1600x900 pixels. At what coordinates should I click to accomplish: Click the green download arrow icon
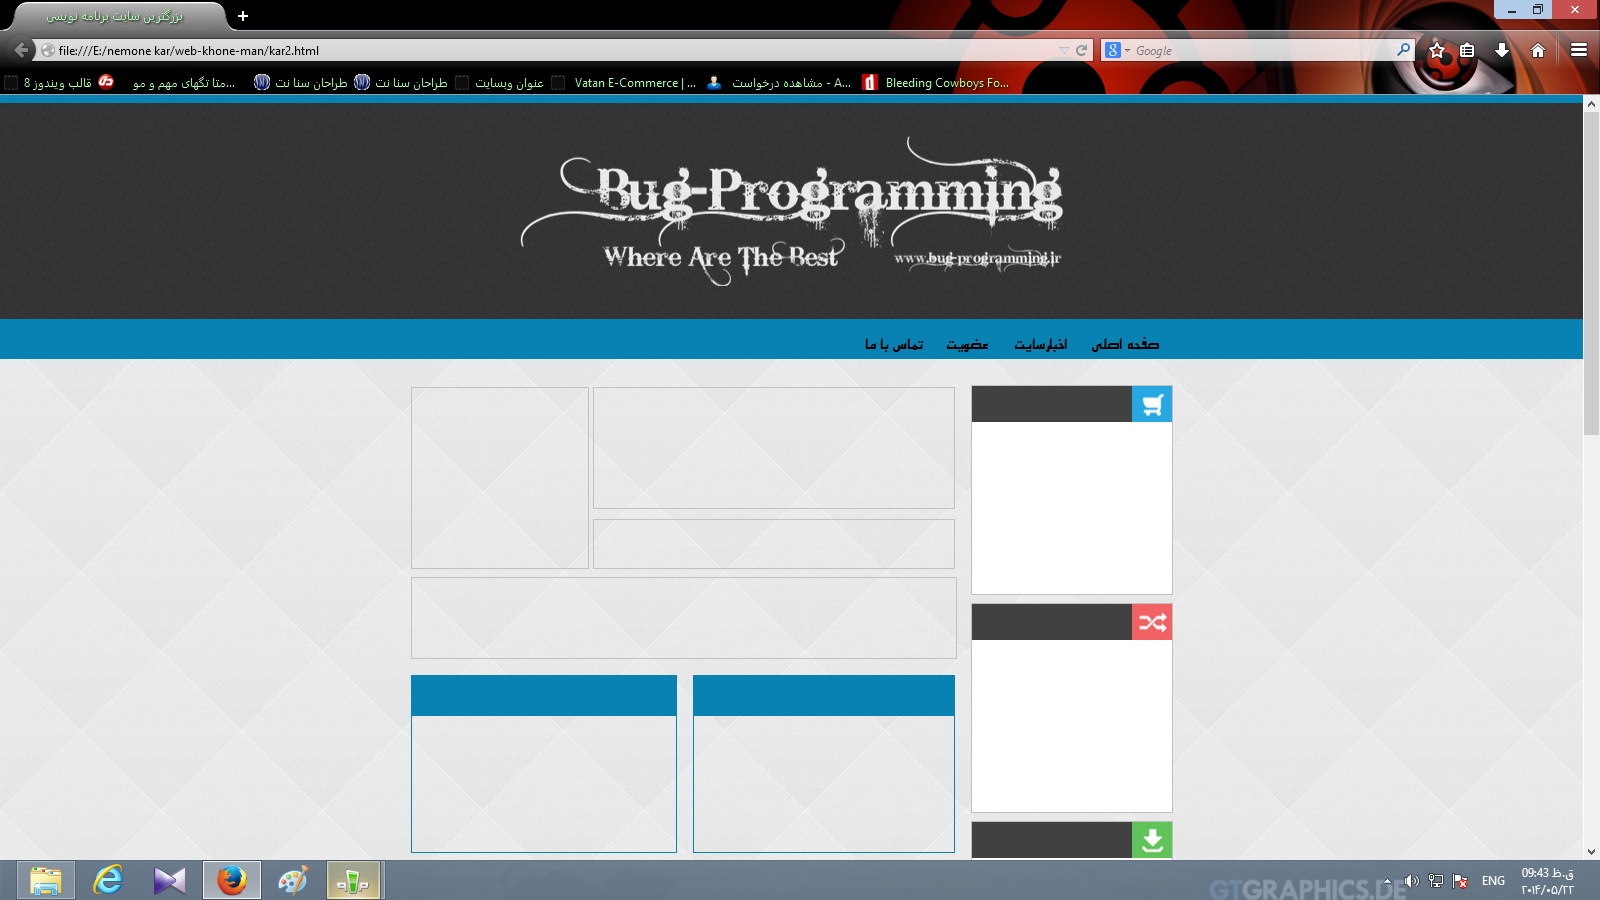click(x=1152, y=840)
